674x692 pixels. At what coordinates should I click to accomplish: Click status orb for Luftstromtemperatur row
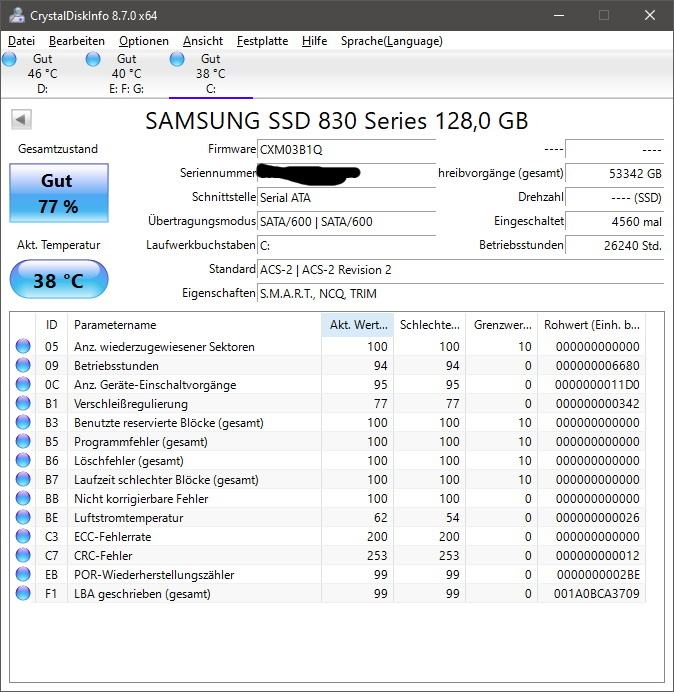tap(23, 517)
